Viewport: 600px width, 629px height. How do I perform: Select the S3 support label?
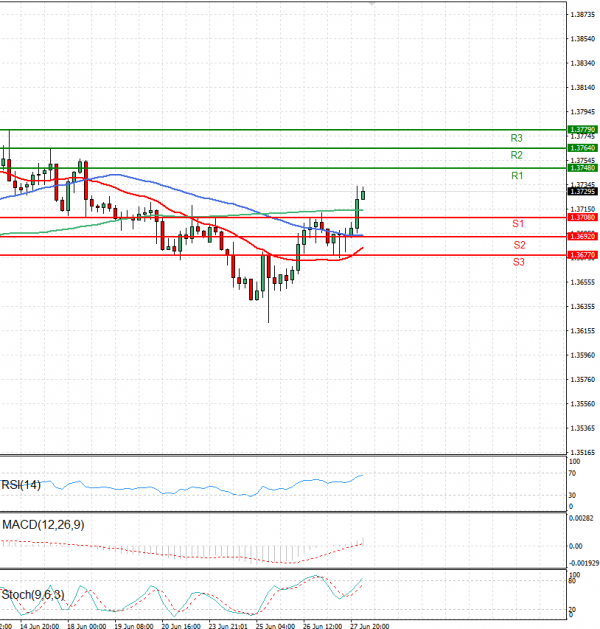519,262
